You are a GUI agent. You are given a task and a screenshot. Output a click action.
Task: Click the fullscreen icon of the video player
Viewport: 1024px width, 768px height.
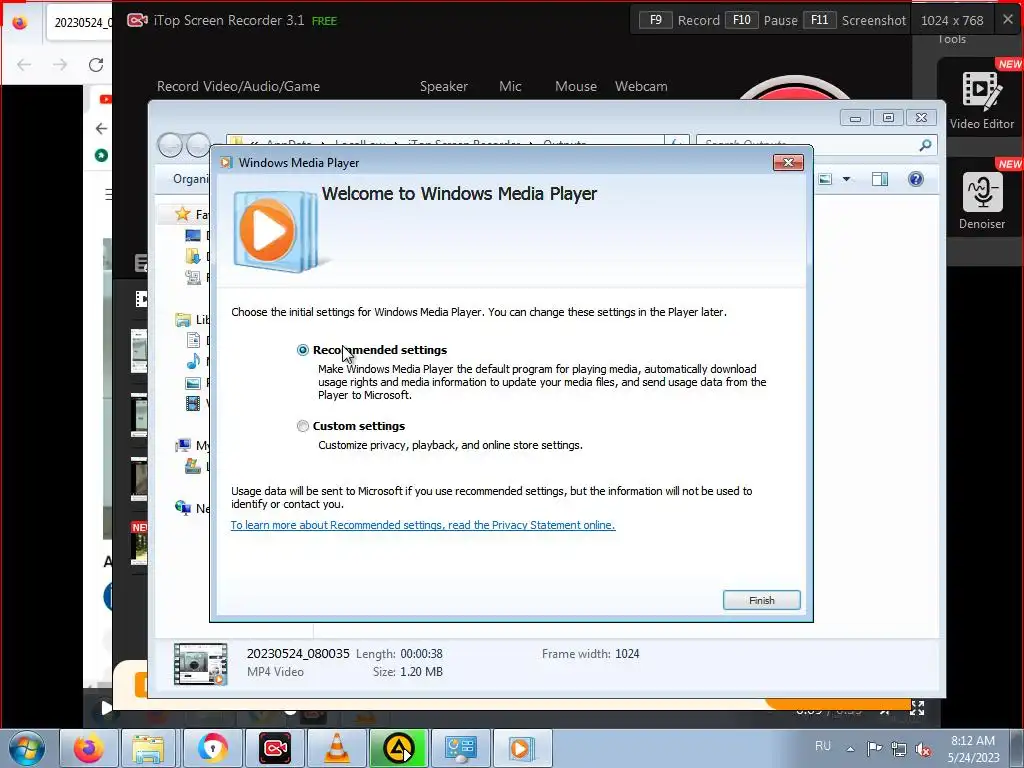pyautogui.click(x=918, y=708)
